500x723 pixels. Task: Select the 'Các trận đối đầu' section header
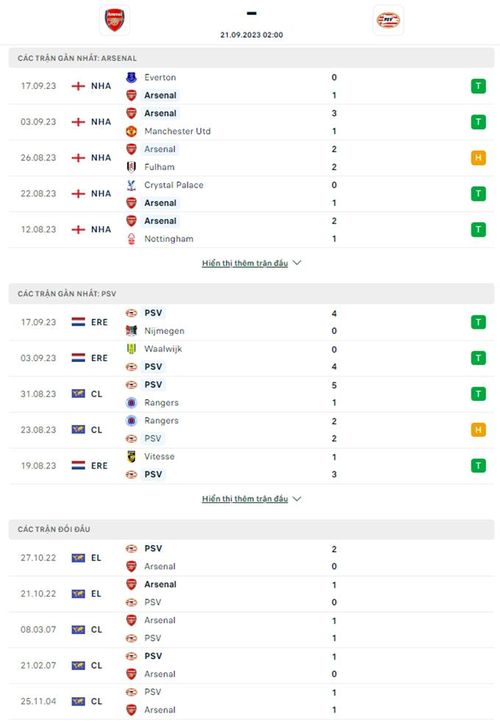coord(251,529)
